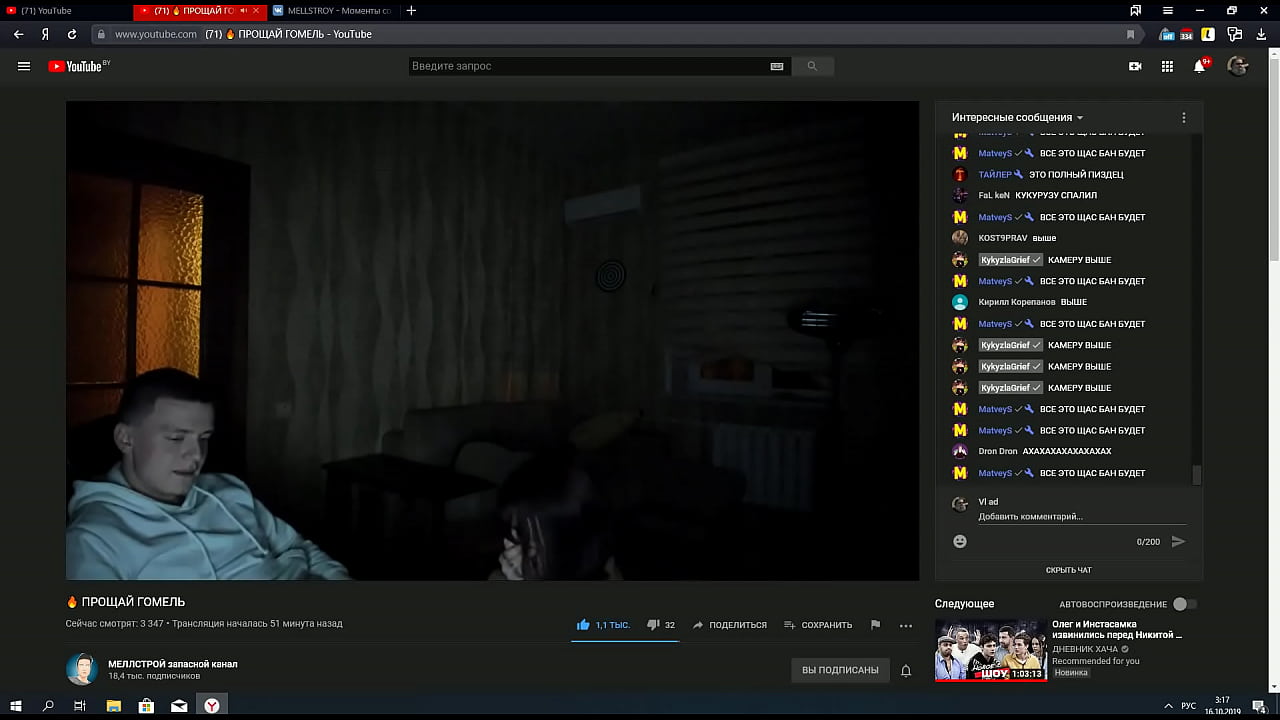Expand the Интересные сообщения chat dropdown
The width and height of the screenshot is (1280, 720).
pyautogui.click(x=1017, y=117)
